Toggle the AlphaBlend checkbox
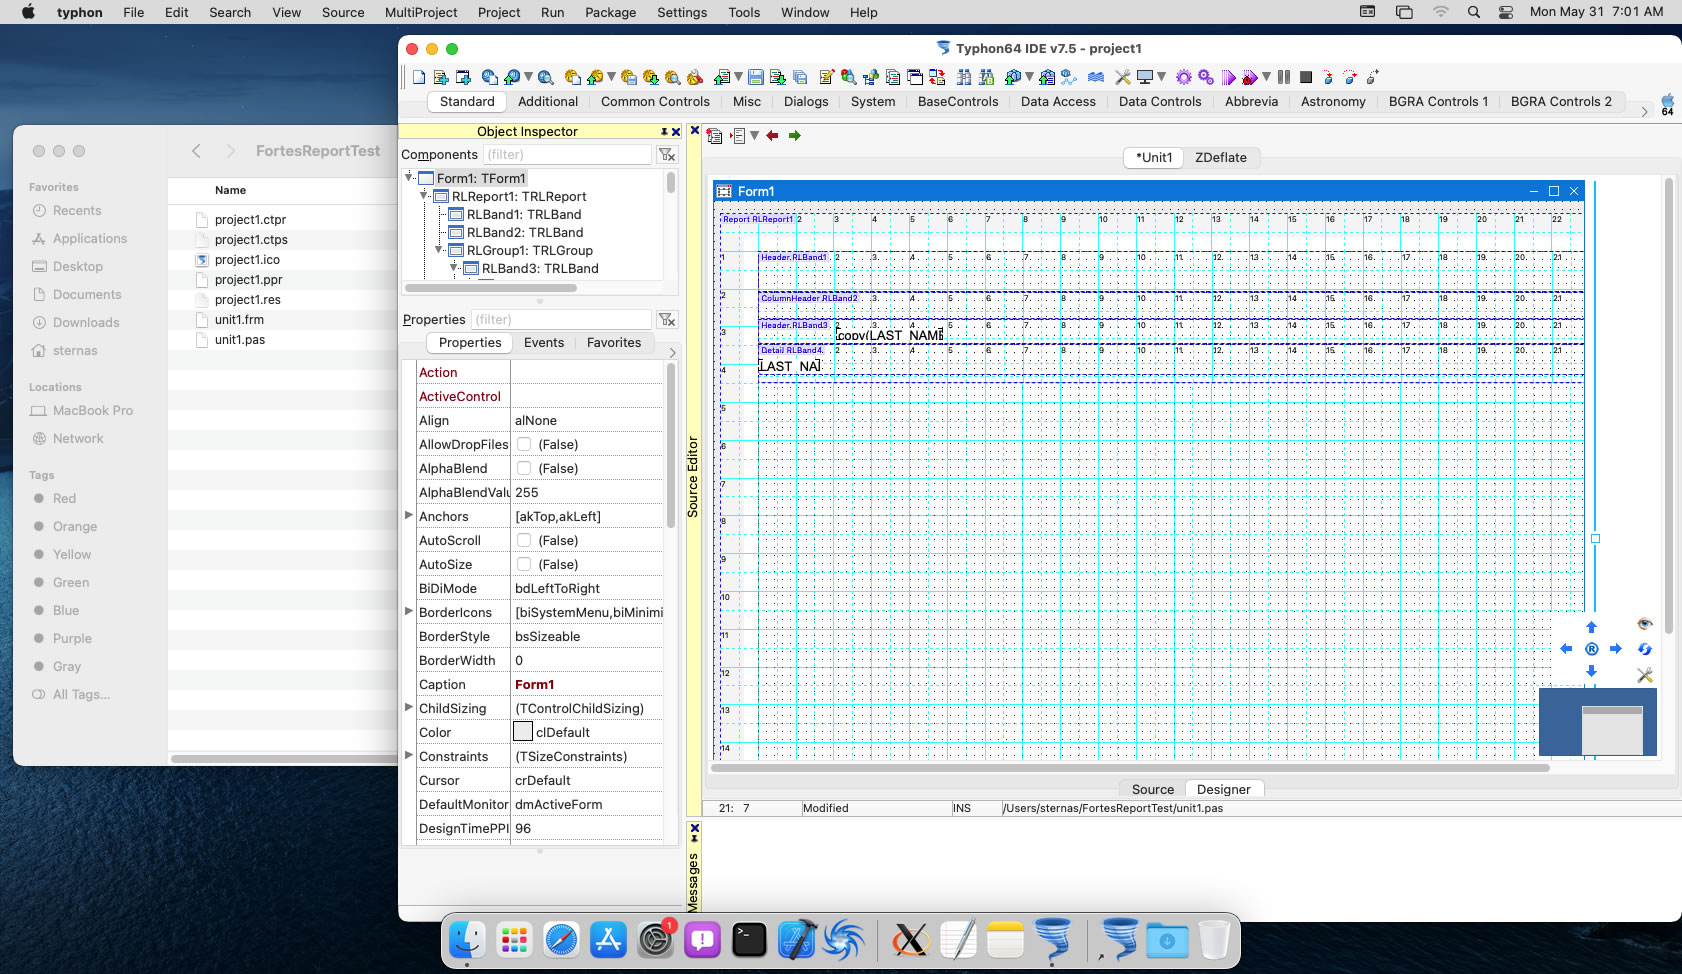The width and height of the screenshot is (1682, 974). [x=524, y=469]
